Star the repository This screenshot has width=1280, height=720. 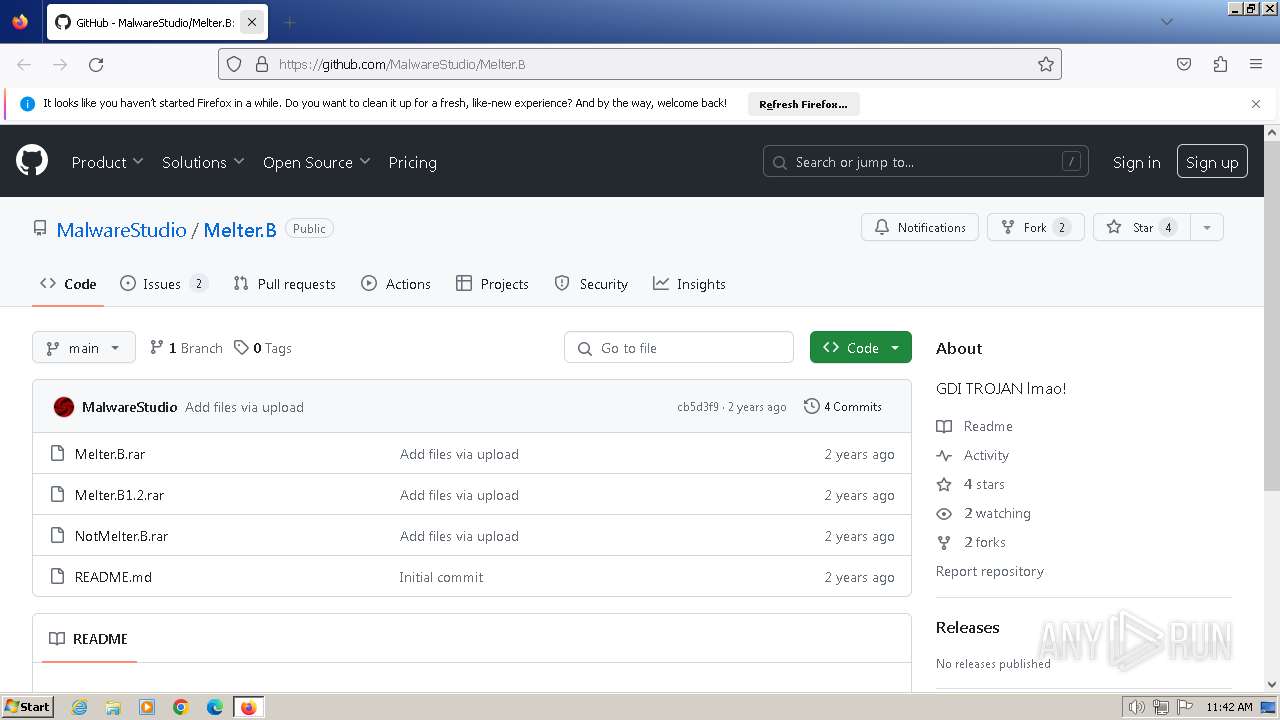click(x=1142, y=227)
